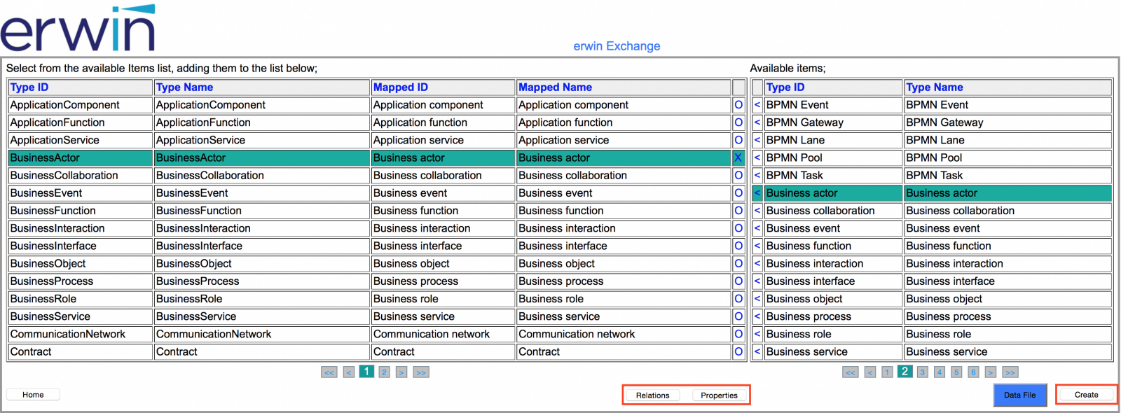Click the Create button
This screenshot has height=413, width=1121.
1086,394
